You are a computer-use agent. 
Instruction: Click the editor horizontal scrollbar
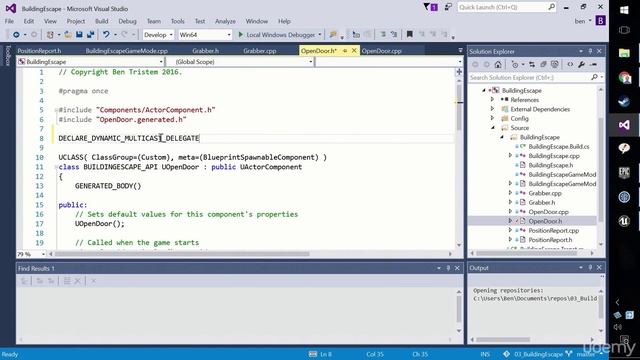[x=182, y=254]
